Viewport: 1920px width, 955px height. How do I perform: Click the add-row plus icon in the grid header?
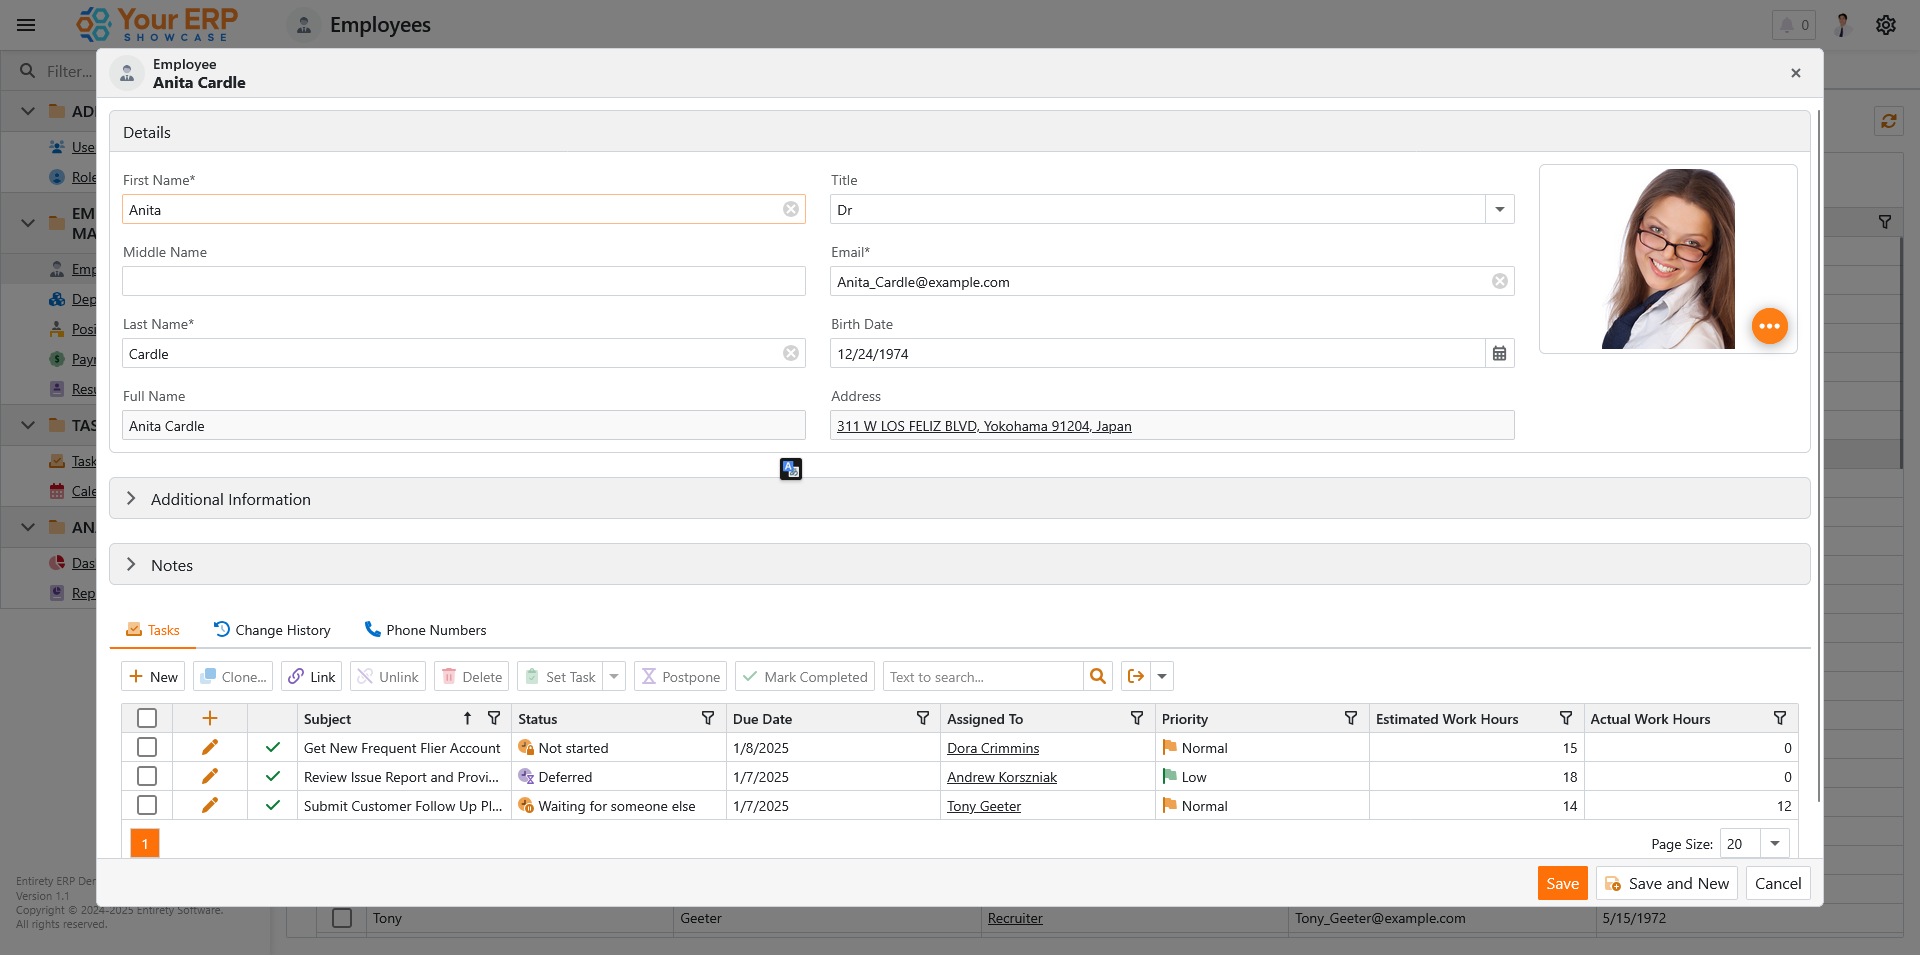210,719
